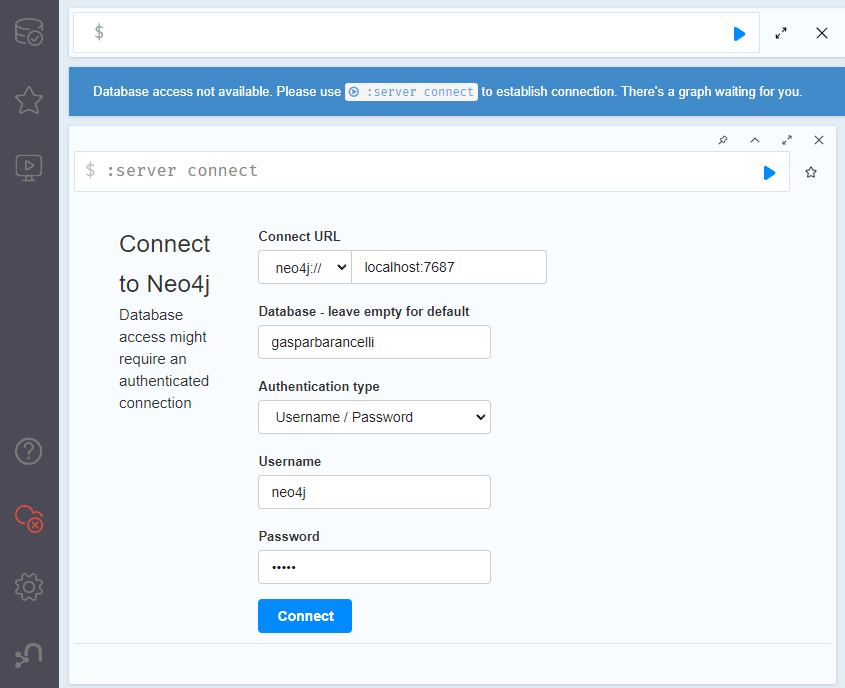Screen dimensions: 845x688
Task: Click the Password field
Action: click(x=375, y=567)
